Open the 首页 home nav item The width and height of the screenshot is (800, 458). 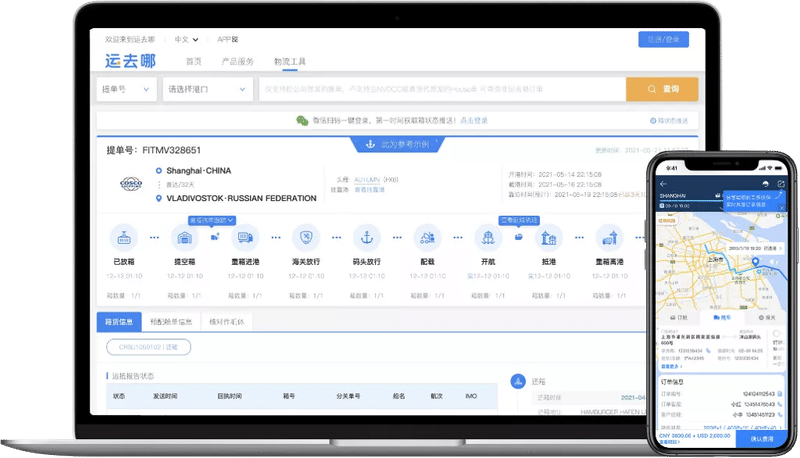click(193, 62)
